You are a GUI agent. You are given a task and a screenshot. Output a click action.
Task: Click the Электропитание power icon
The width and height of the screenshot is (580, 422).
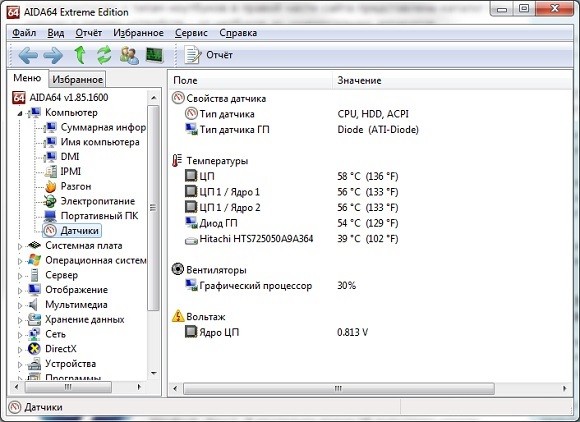pos(50,201)
